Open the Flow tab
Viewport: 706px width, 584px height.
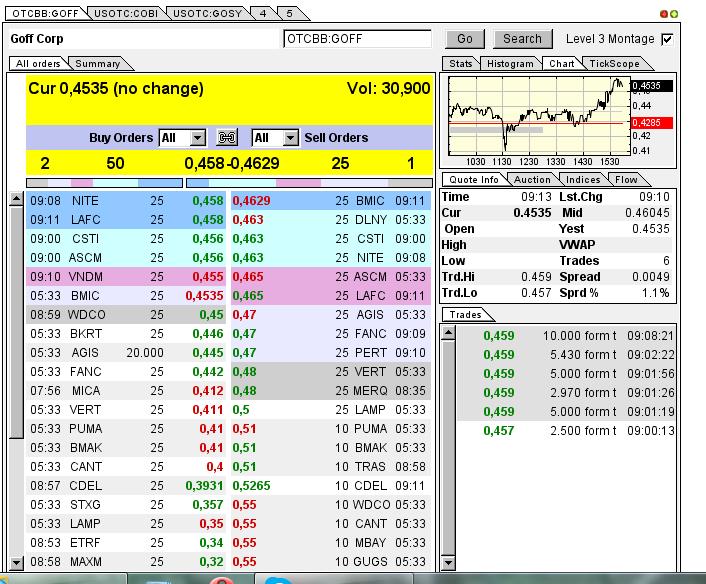[626, 180]
